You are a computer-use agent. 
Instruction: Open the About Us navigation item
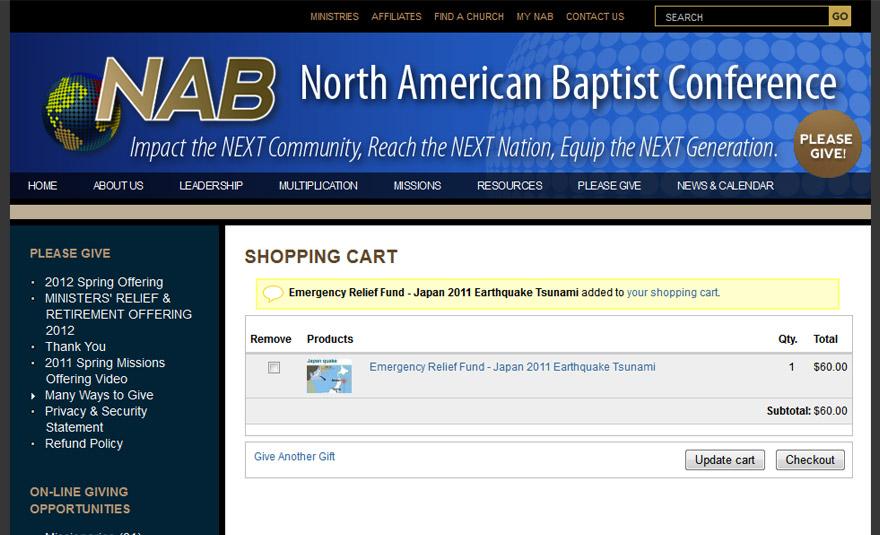[x=118, y=186]
